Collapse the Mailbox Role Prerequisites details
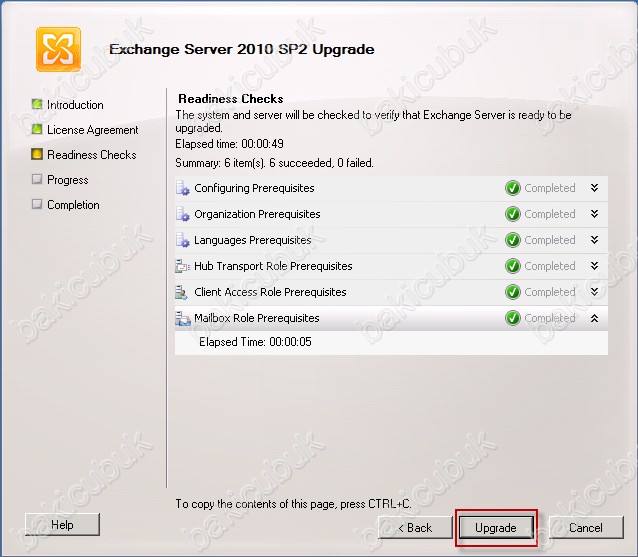638x557 pixels. [x=594, y=318]
